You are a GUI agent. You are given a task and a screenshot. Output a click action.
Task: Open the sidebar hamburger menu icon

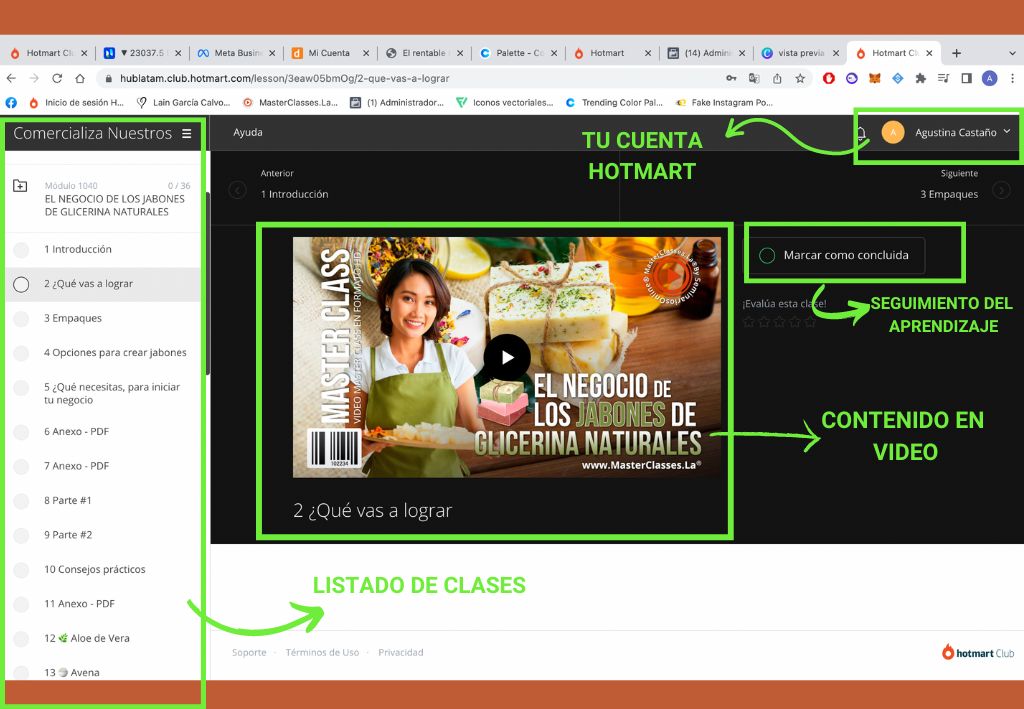point(186,133)
